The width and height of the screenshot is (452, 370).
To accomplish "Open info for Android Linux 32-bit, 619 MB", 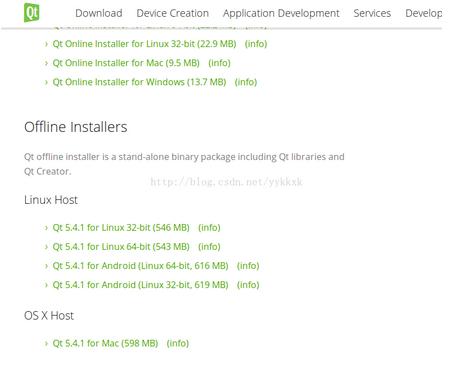I will (248, 284).
